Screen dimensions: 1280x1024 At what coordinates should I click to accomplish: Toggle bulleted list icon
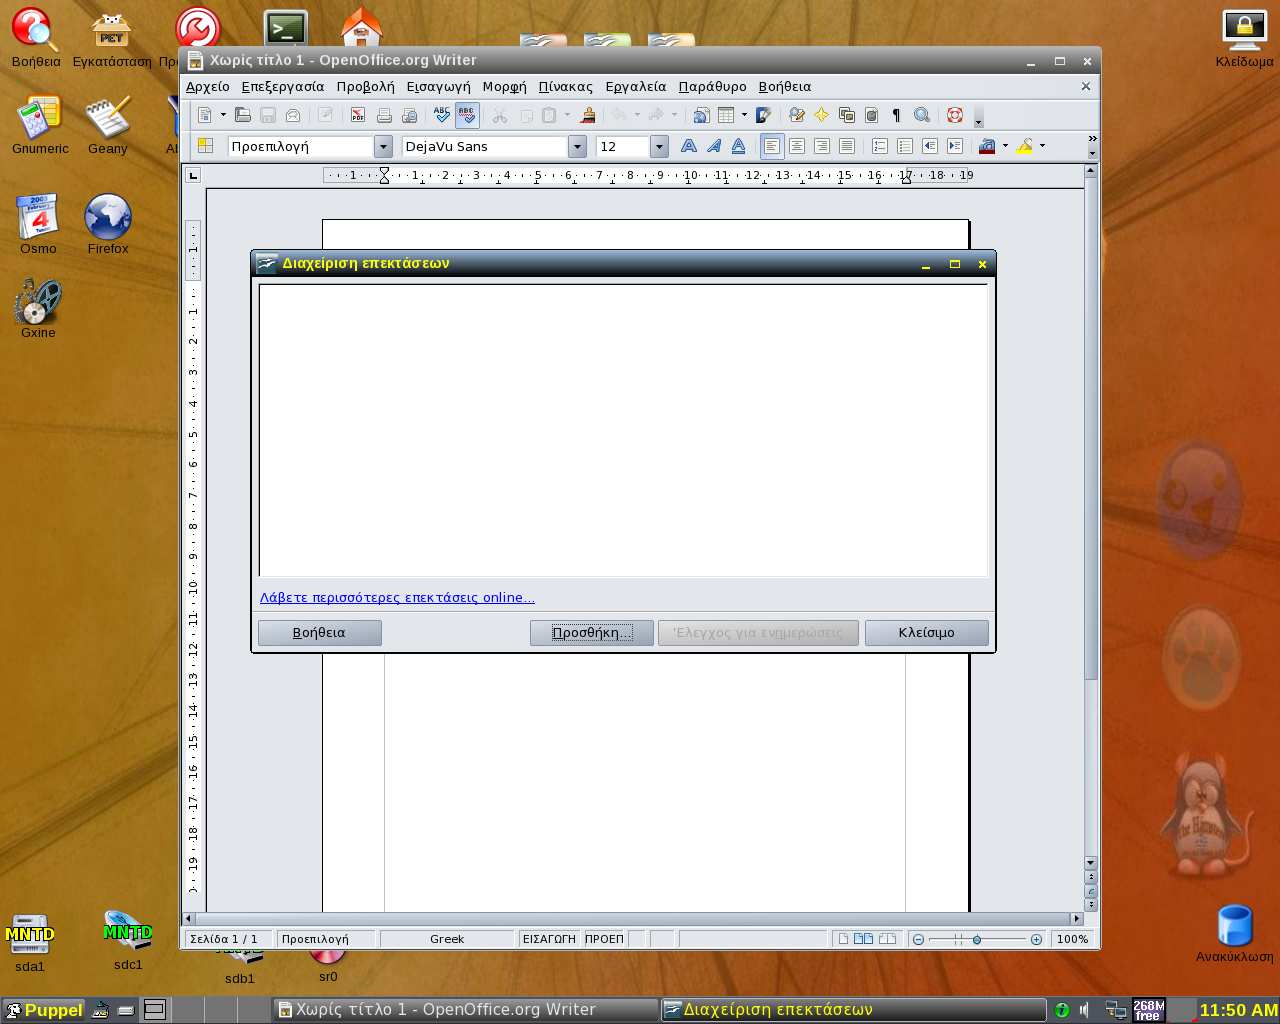pyautogui.click(x=905, y=146)
